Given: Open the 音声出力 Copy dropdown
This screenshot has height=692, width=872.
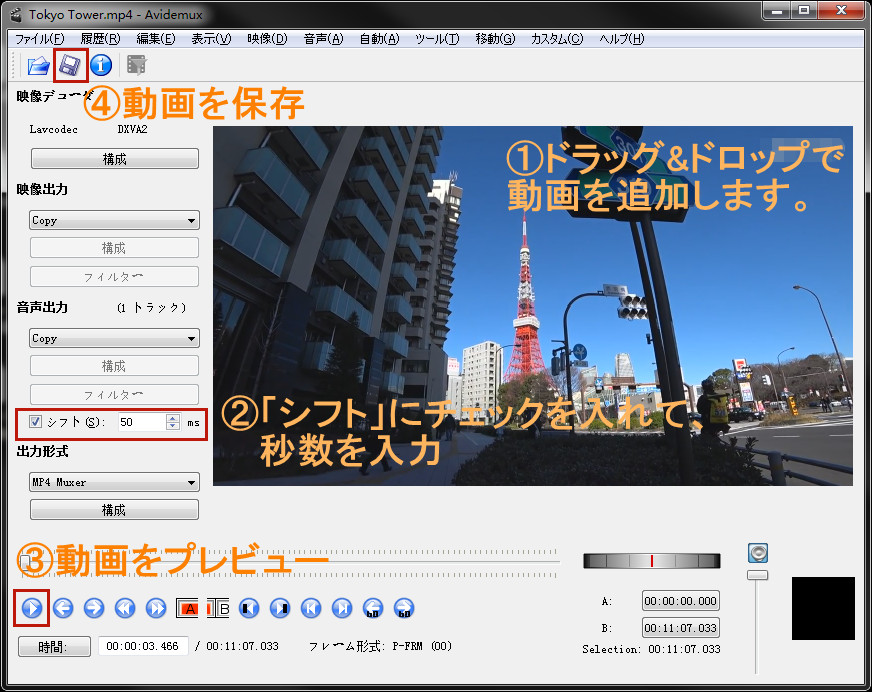Looking at the screenshot, I should click(x=114, y=338).
